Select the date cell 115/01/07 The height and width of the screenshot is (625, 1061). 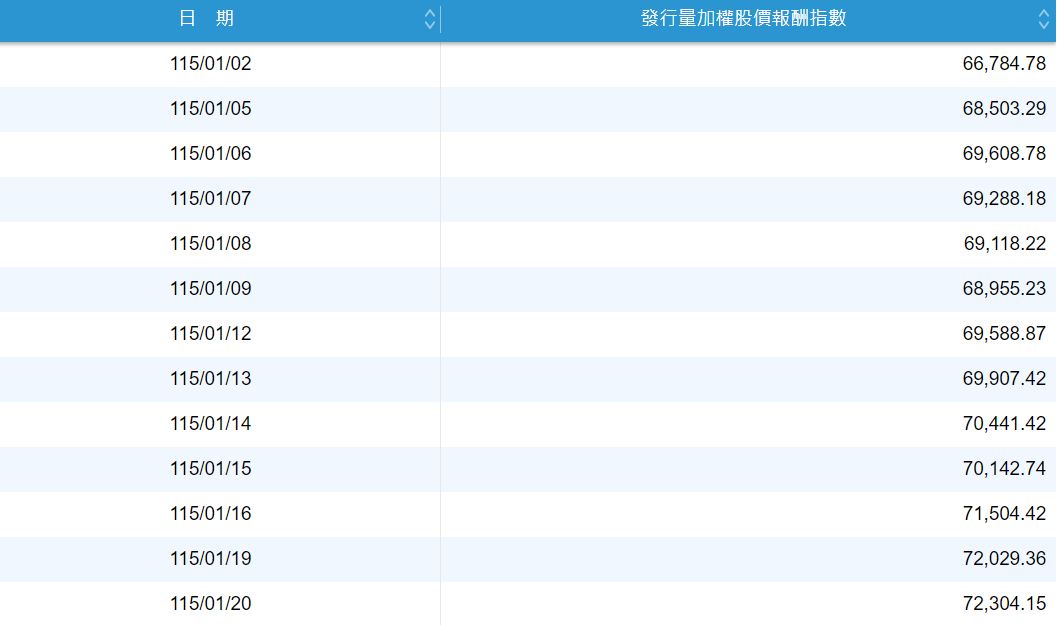pos(211,199)
